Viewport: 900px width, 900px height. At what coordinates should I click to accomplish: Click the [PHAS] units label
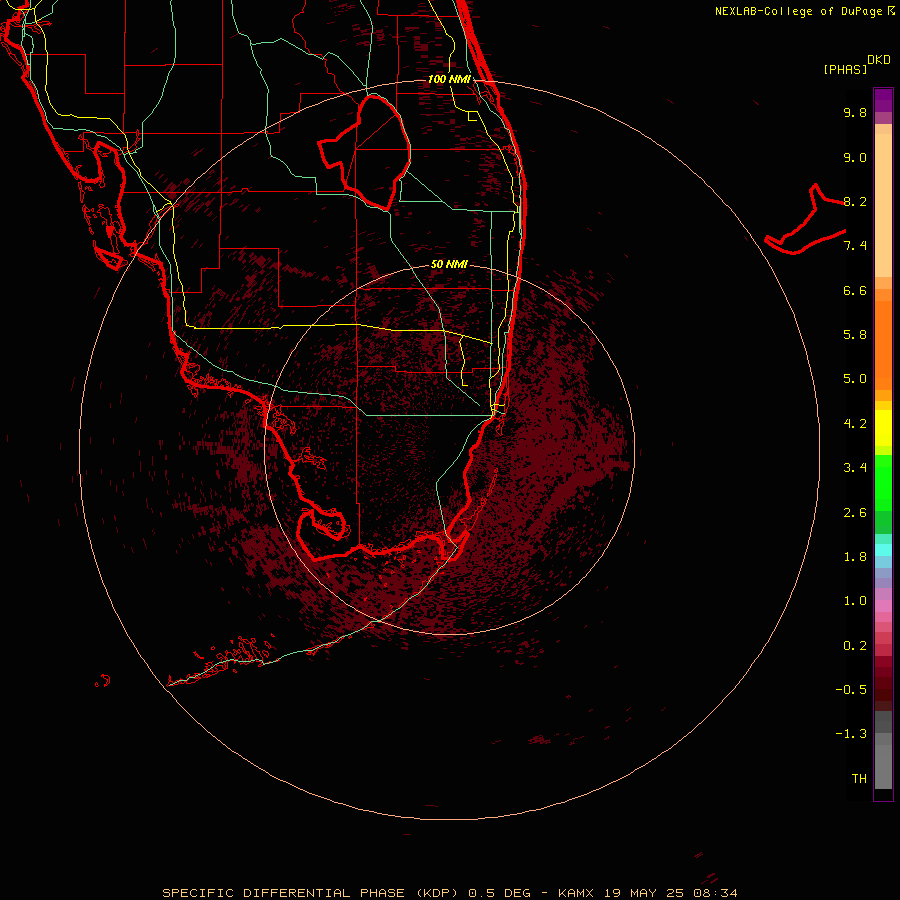coord(845,69)
